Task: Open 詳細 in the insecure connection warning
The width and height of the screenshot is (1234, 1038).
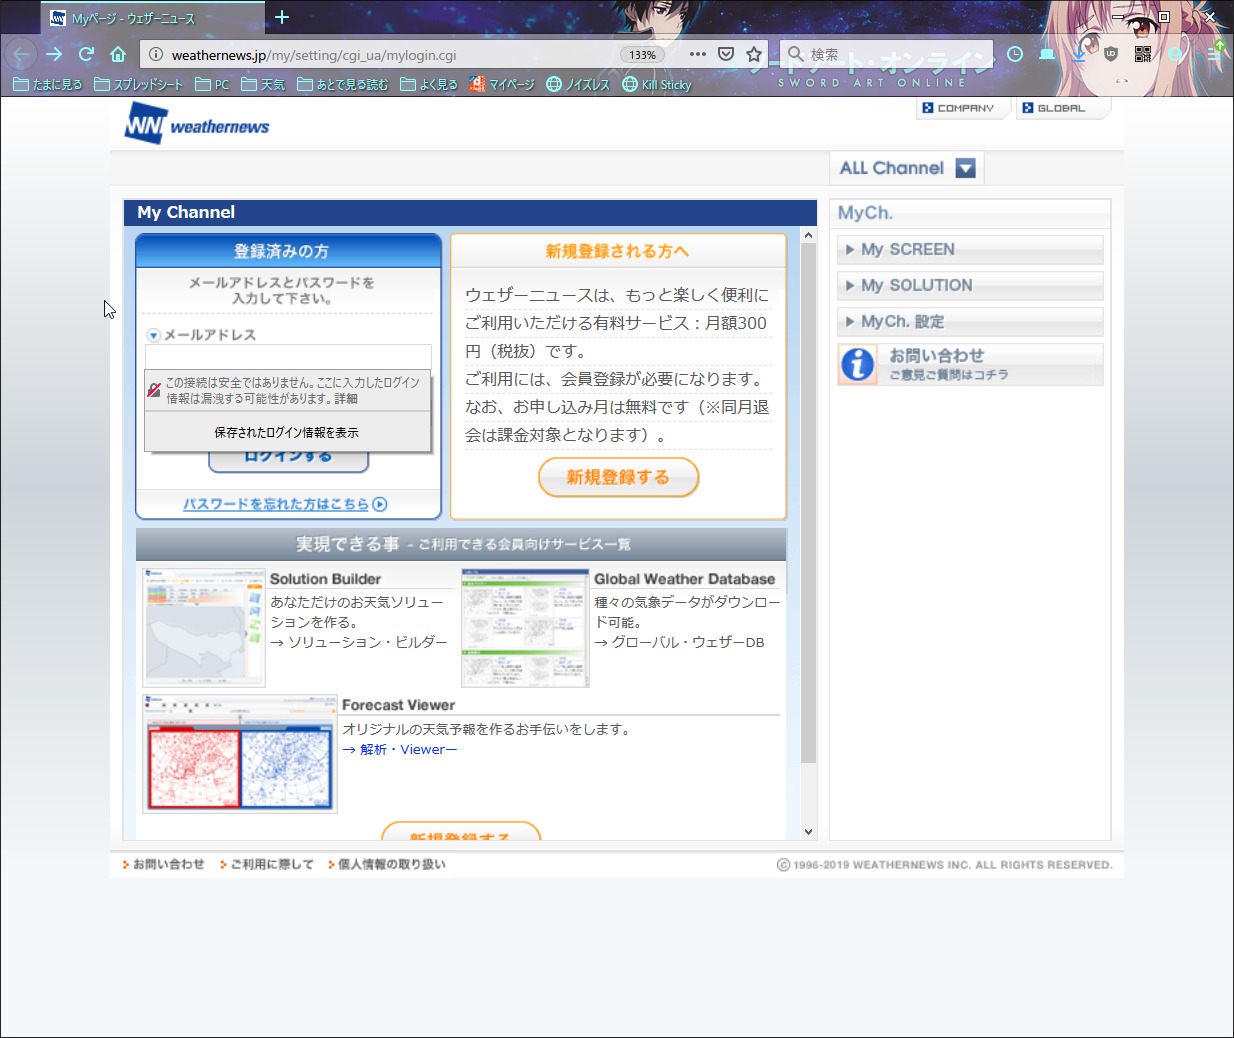Action: 346,398
